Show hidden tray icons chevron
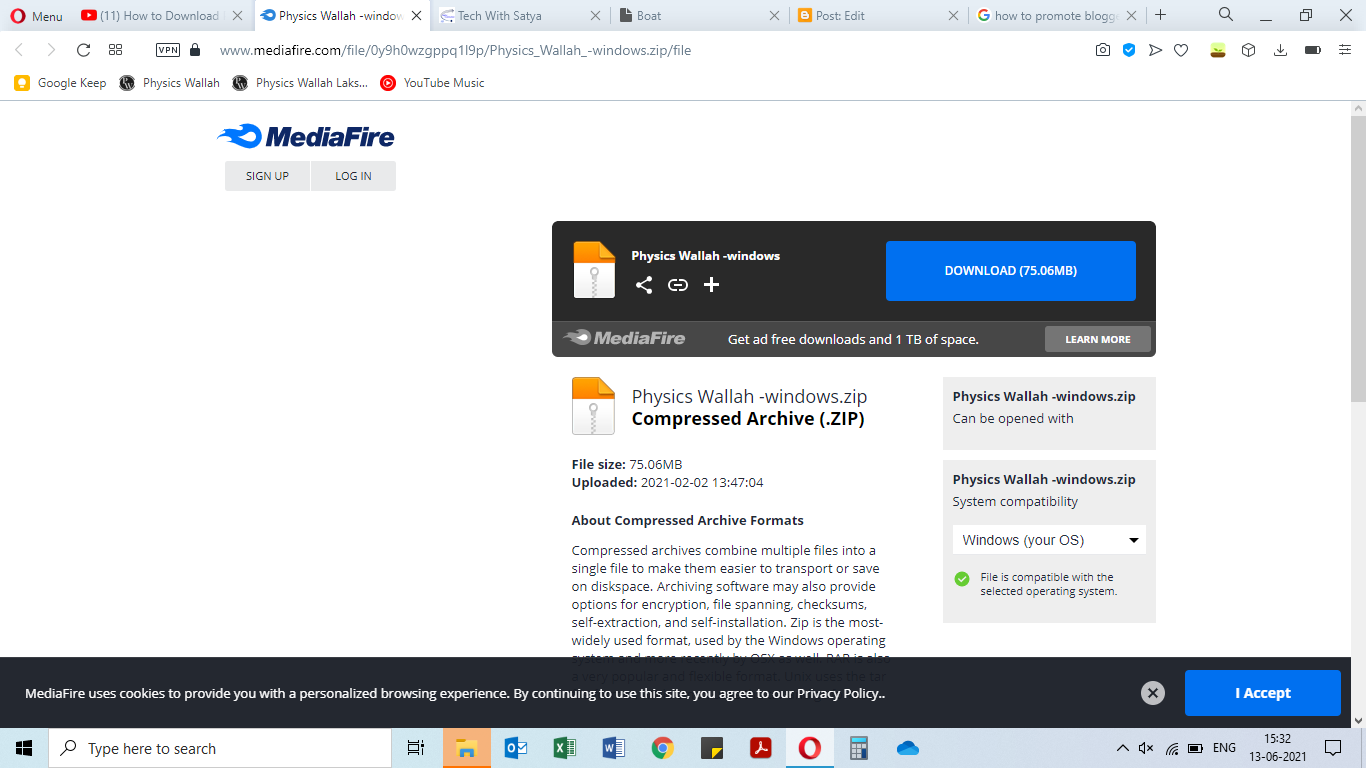The height and width of the screenshot is (768, 1366). [x=1122, y=748]
